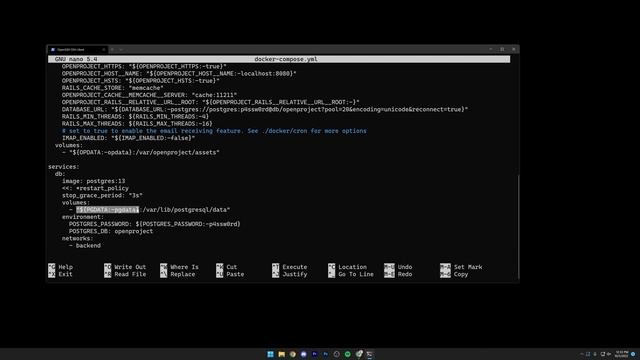The width and height of the screenshot is (640, 360).
Task: Click the POSTGRES_PASSWORD line
Action: coord(155,224)
